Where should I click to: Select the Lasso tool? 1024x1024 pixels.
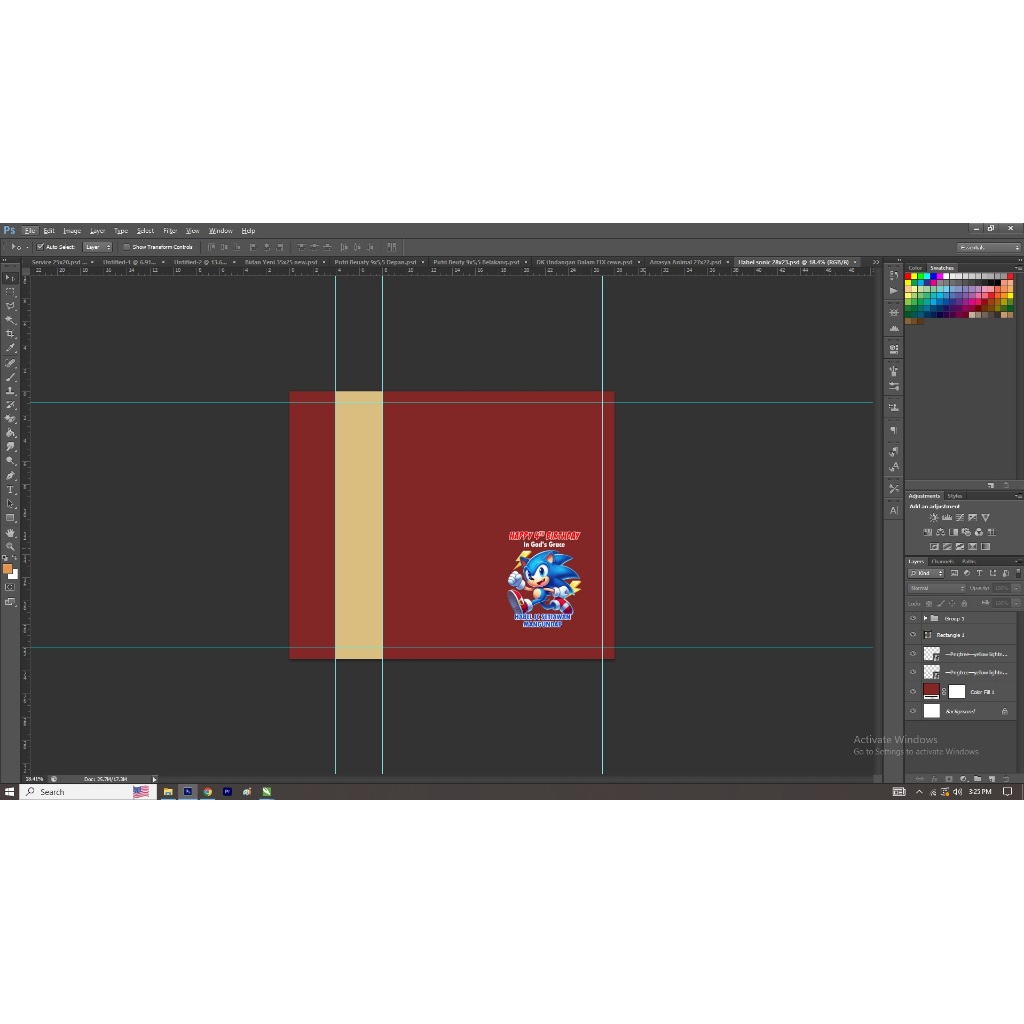click(x=10, y=306)
